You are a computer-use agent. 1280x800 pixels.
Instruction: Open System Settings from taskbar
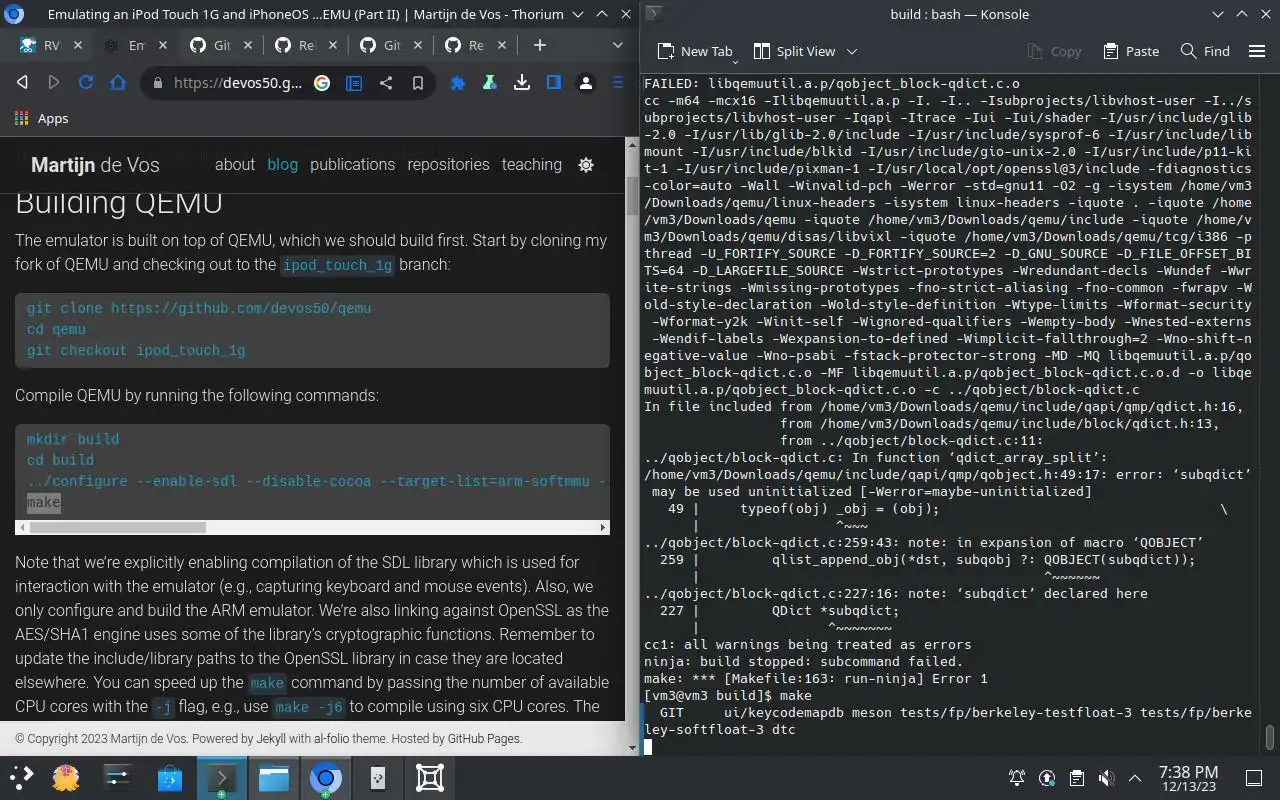118,777
